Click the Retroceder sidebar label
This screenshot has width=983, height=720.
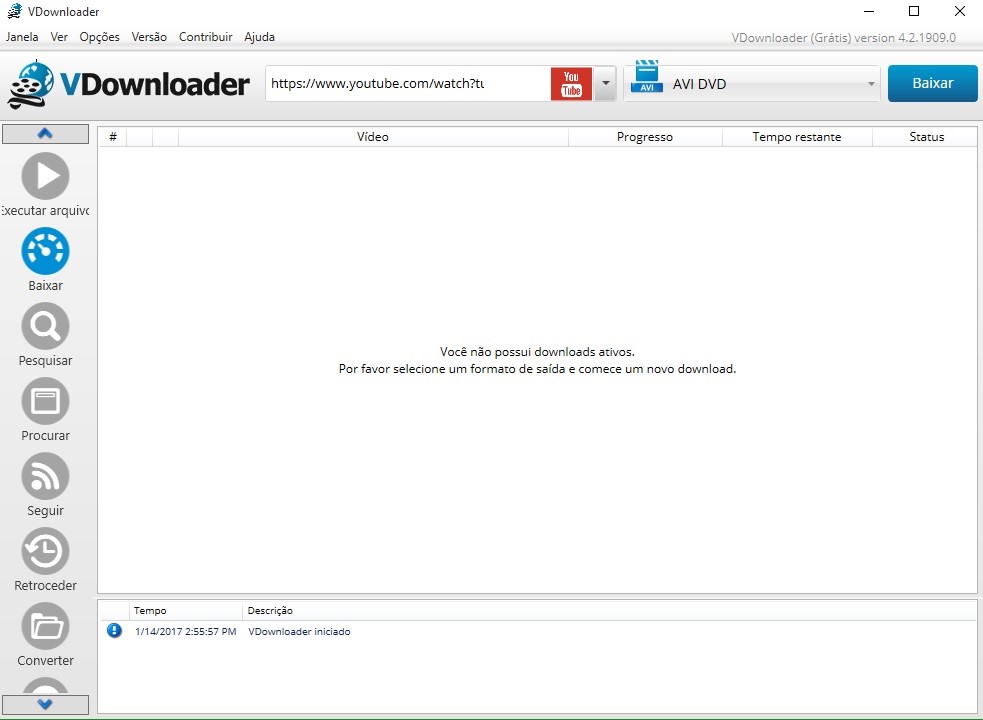tap(45, 586)
